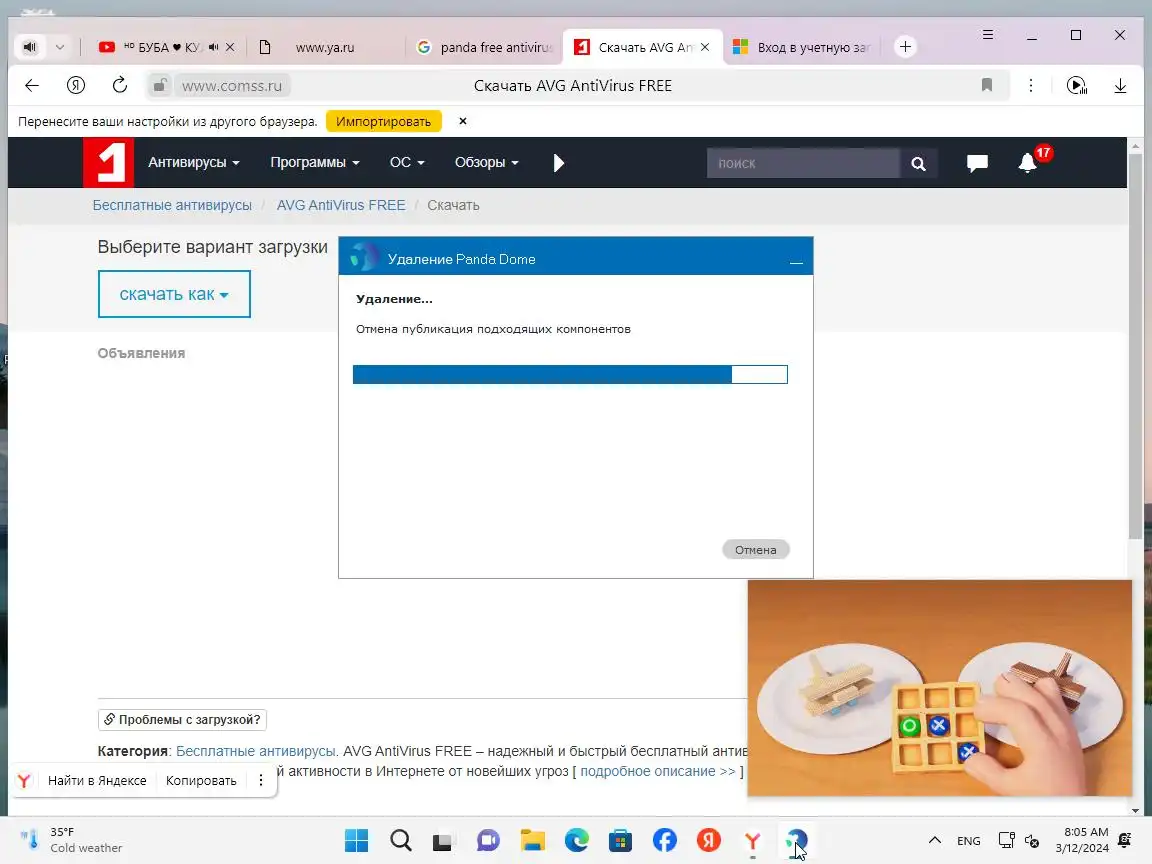Open the Windows Start button

tap(356, 840)
